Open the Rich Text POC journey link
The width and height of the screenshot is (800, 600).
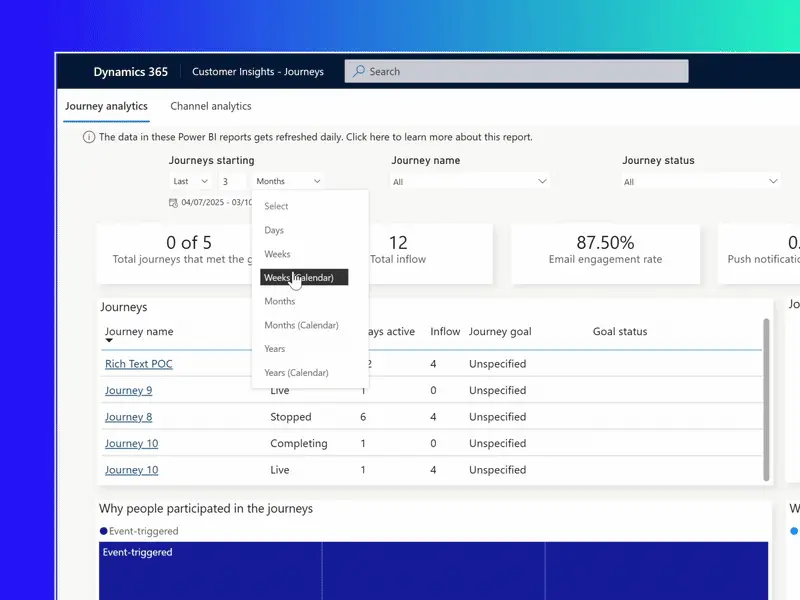(138, 364)
